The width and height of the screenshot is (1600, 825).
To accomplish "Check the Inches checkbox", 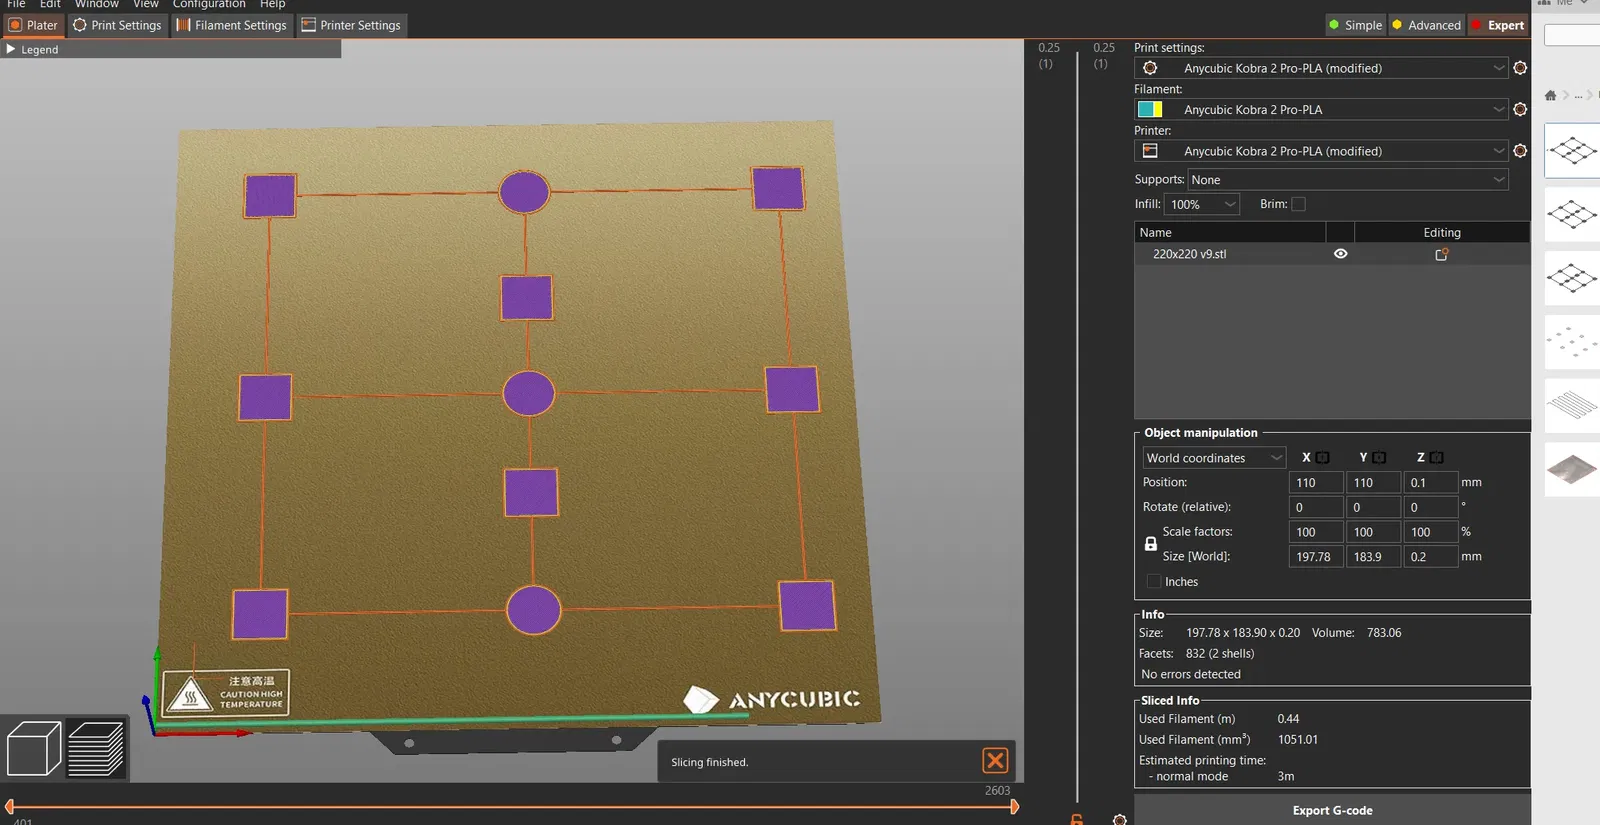I will [1154, 582].
